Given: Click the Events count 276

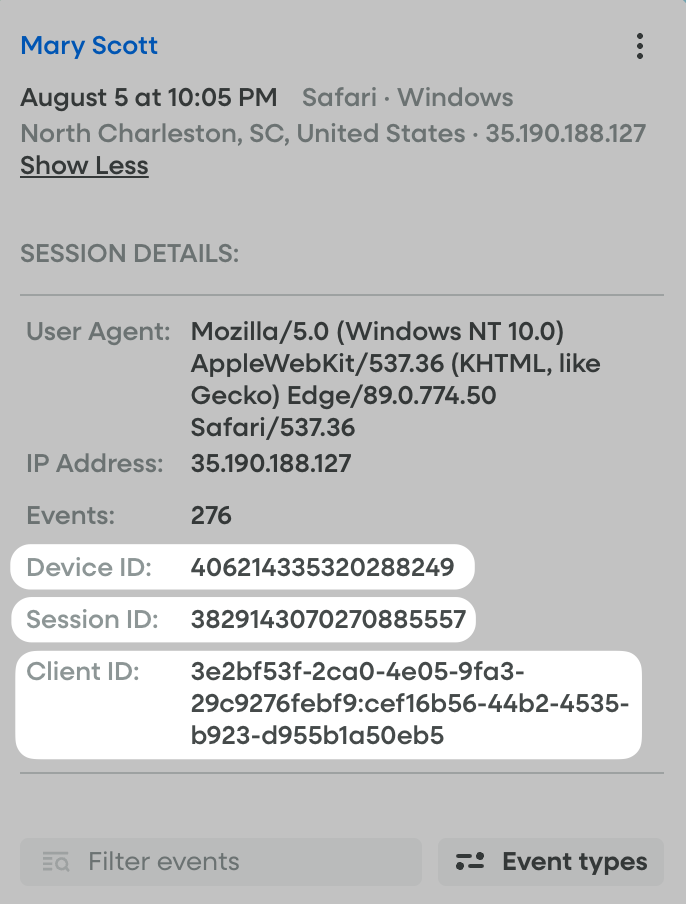Looking at the screenshot, I should point(211,516).
